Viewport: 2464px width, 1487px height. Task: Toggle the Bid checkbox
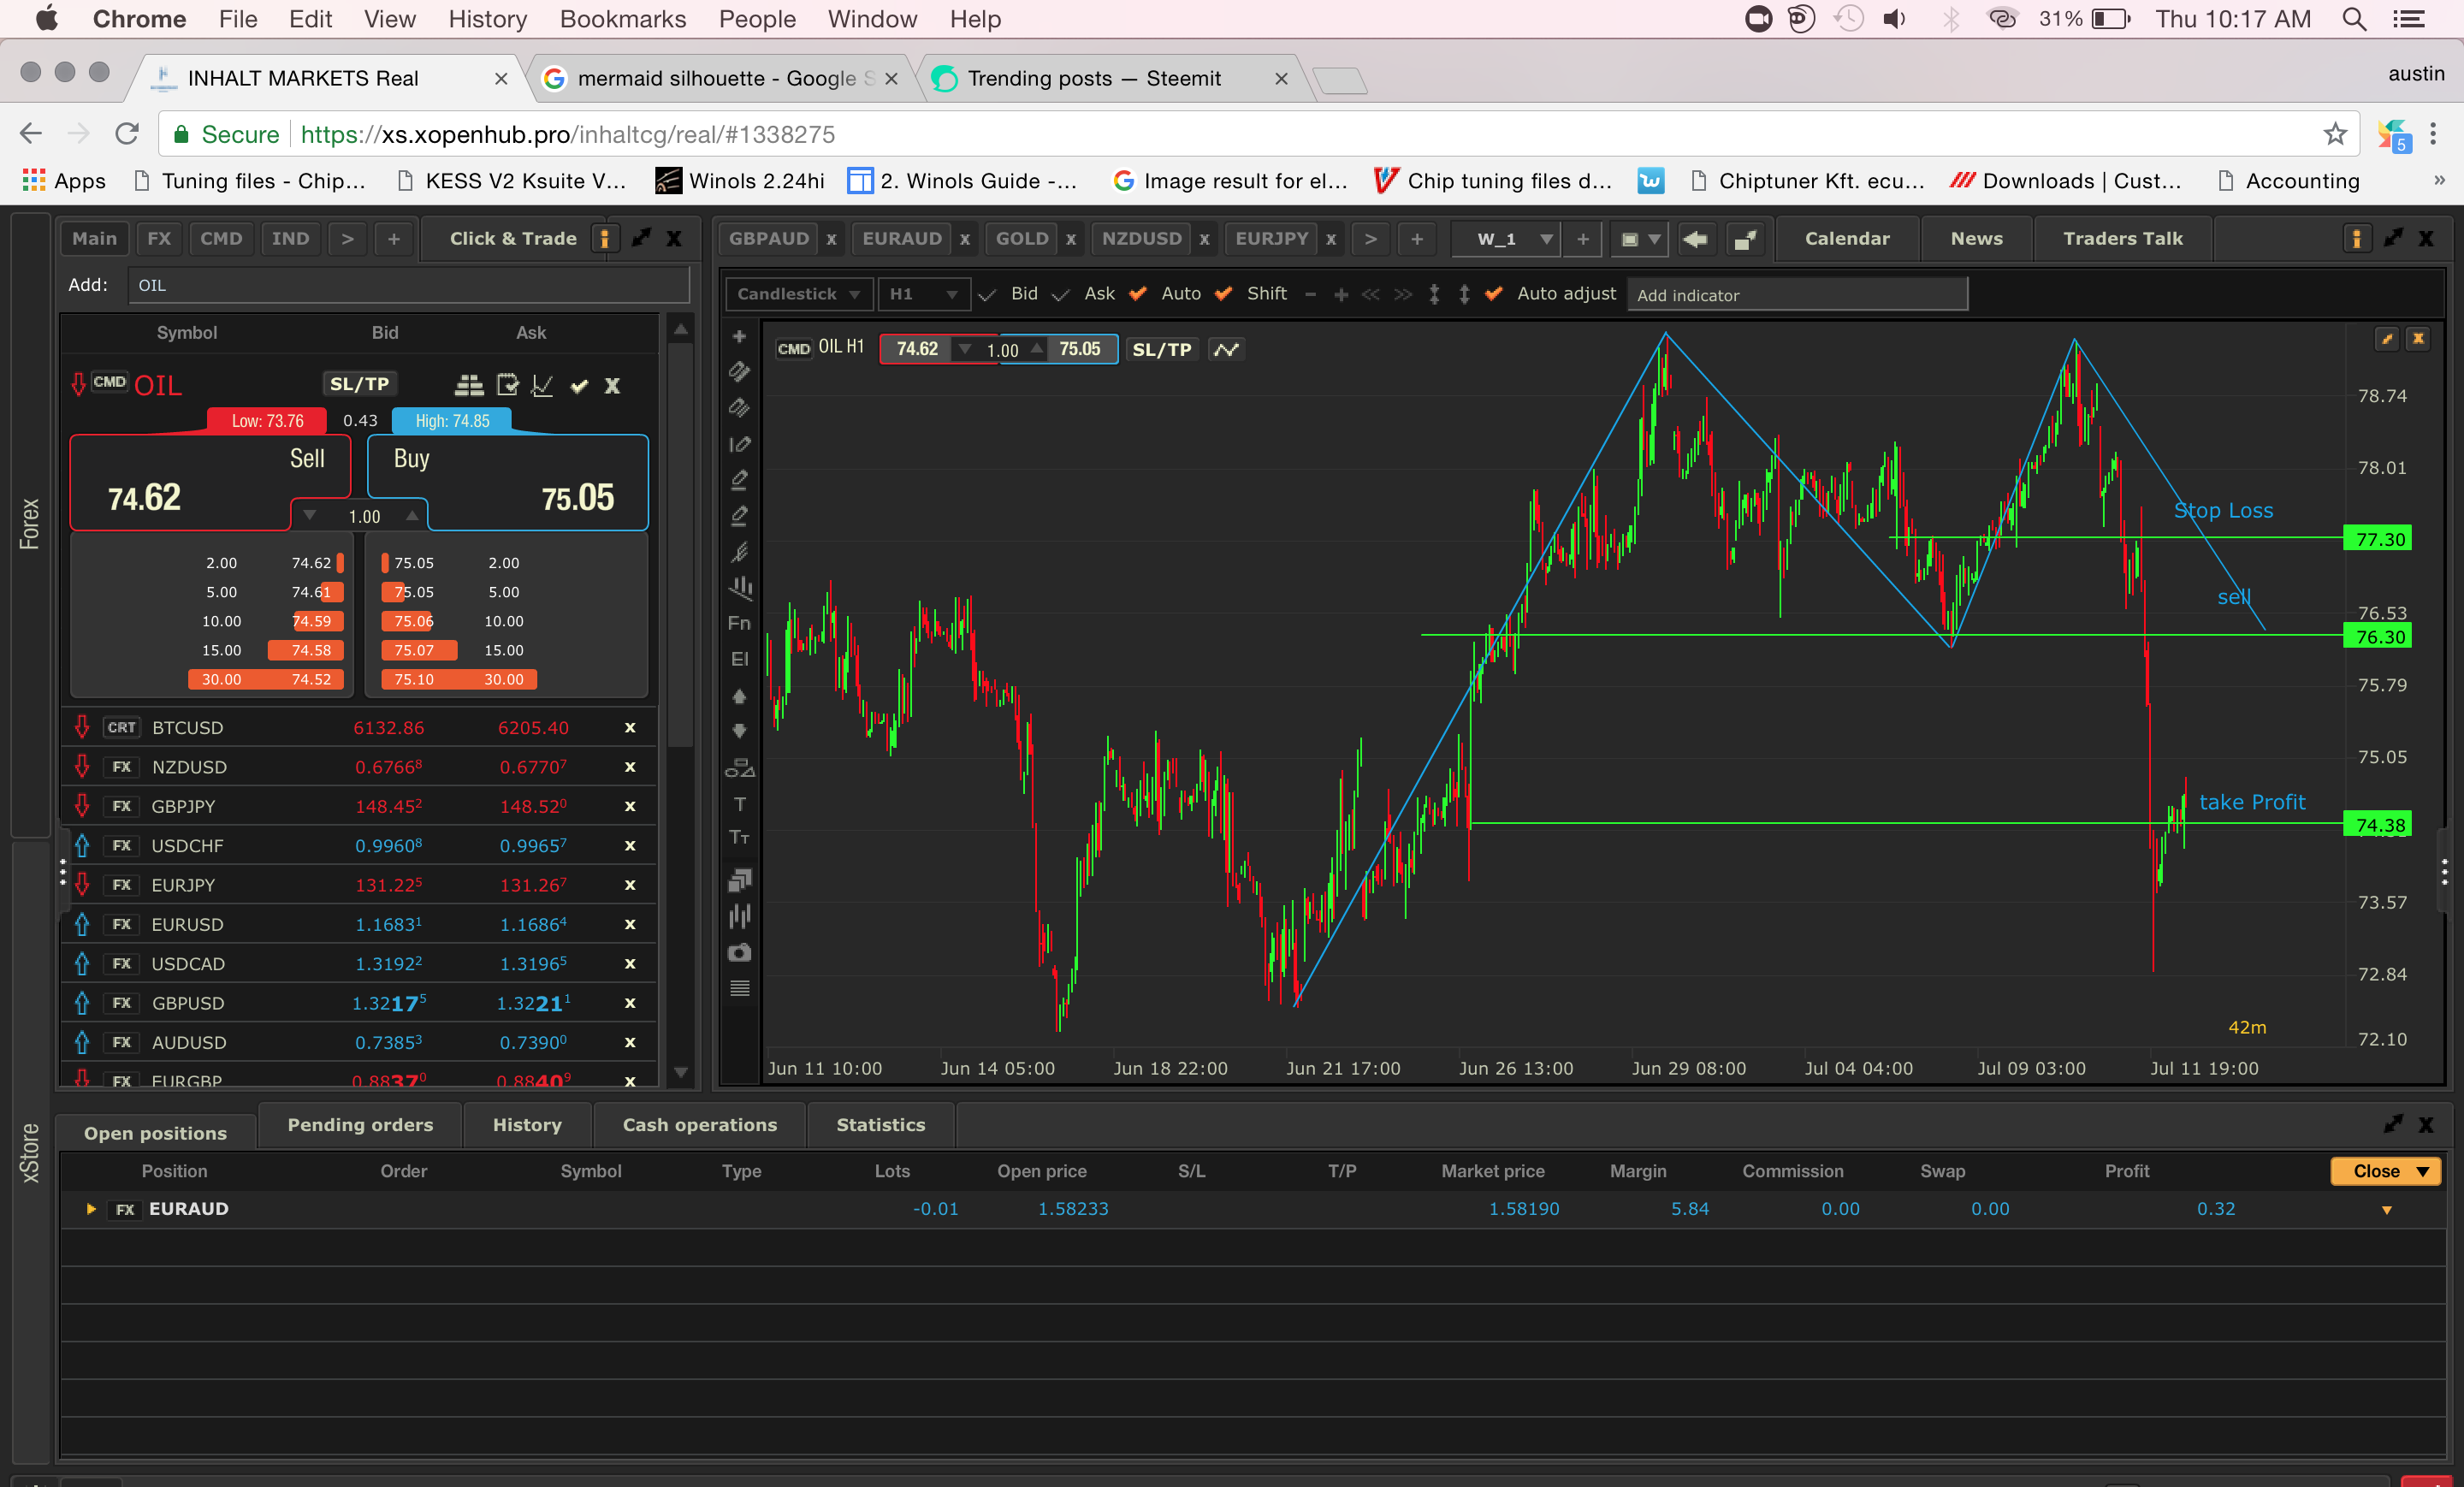[x=988, y=294]
